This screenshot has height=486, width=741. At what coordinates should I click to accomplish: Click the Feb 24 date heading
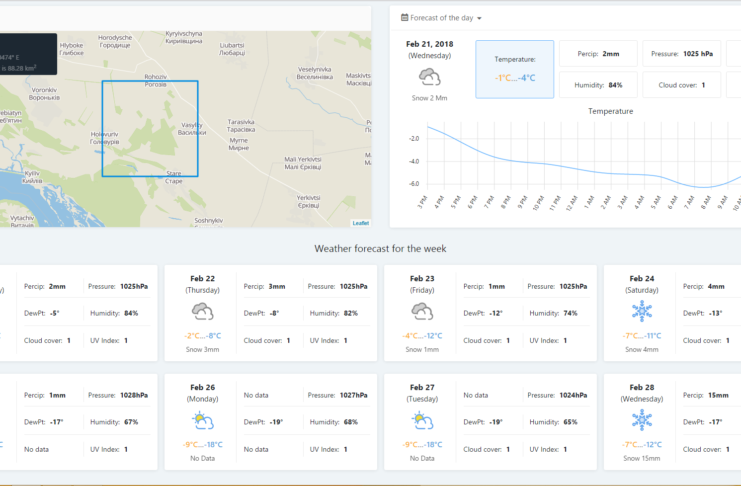coord(642,278)
